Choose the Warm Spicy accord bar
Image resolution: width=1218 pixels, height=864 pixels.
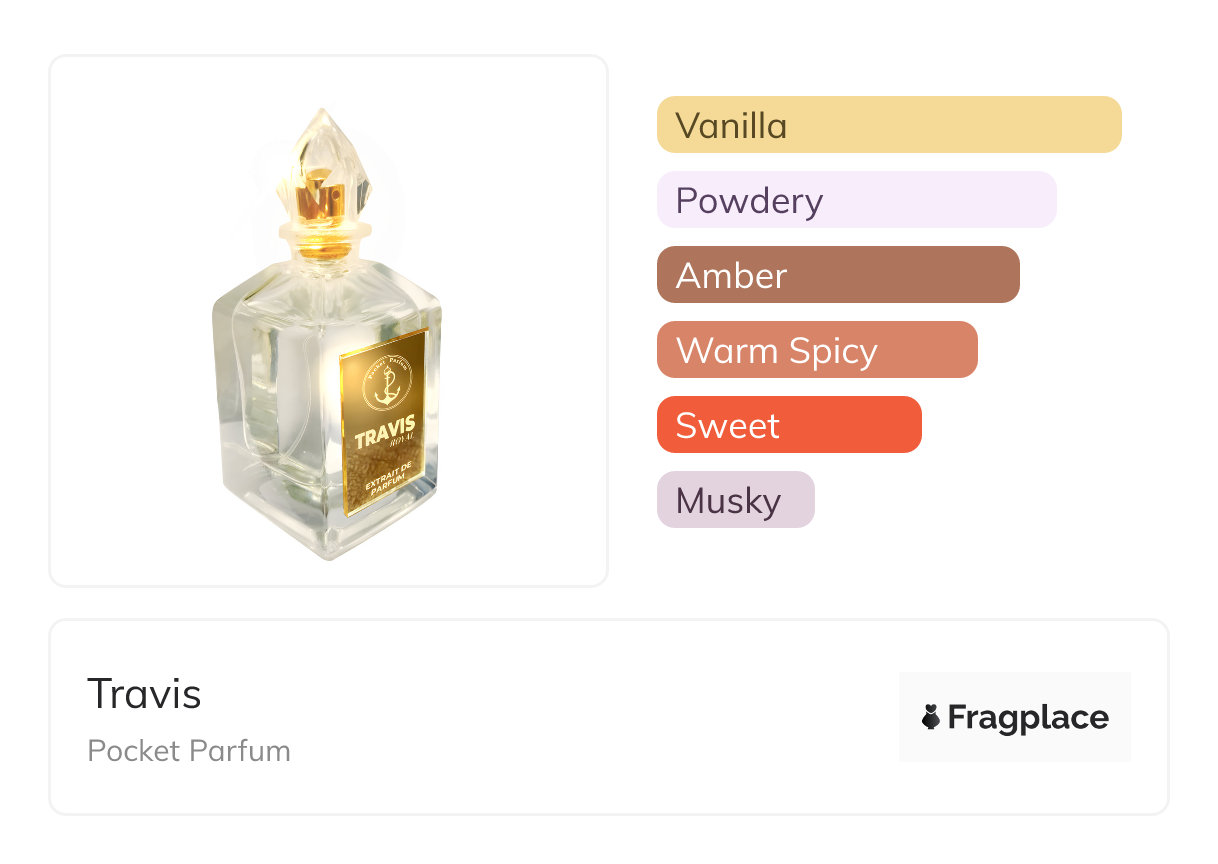[816, 350]
